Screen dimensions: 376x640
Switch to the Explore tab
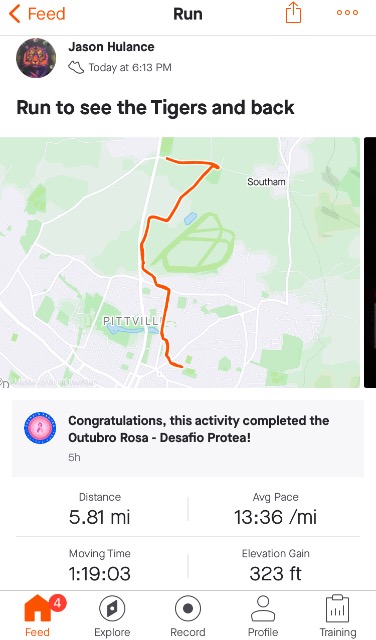tap(112, 616)
